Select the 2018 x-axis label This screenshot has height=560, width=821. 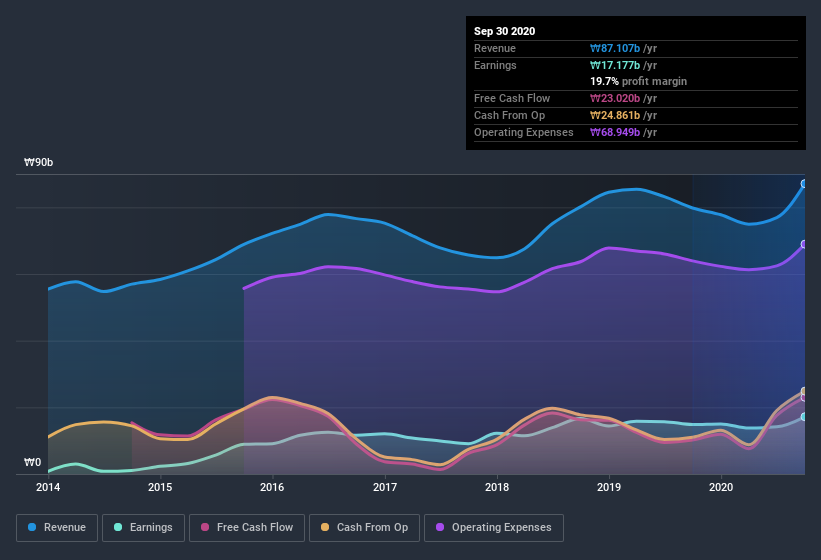coord(497,487)
